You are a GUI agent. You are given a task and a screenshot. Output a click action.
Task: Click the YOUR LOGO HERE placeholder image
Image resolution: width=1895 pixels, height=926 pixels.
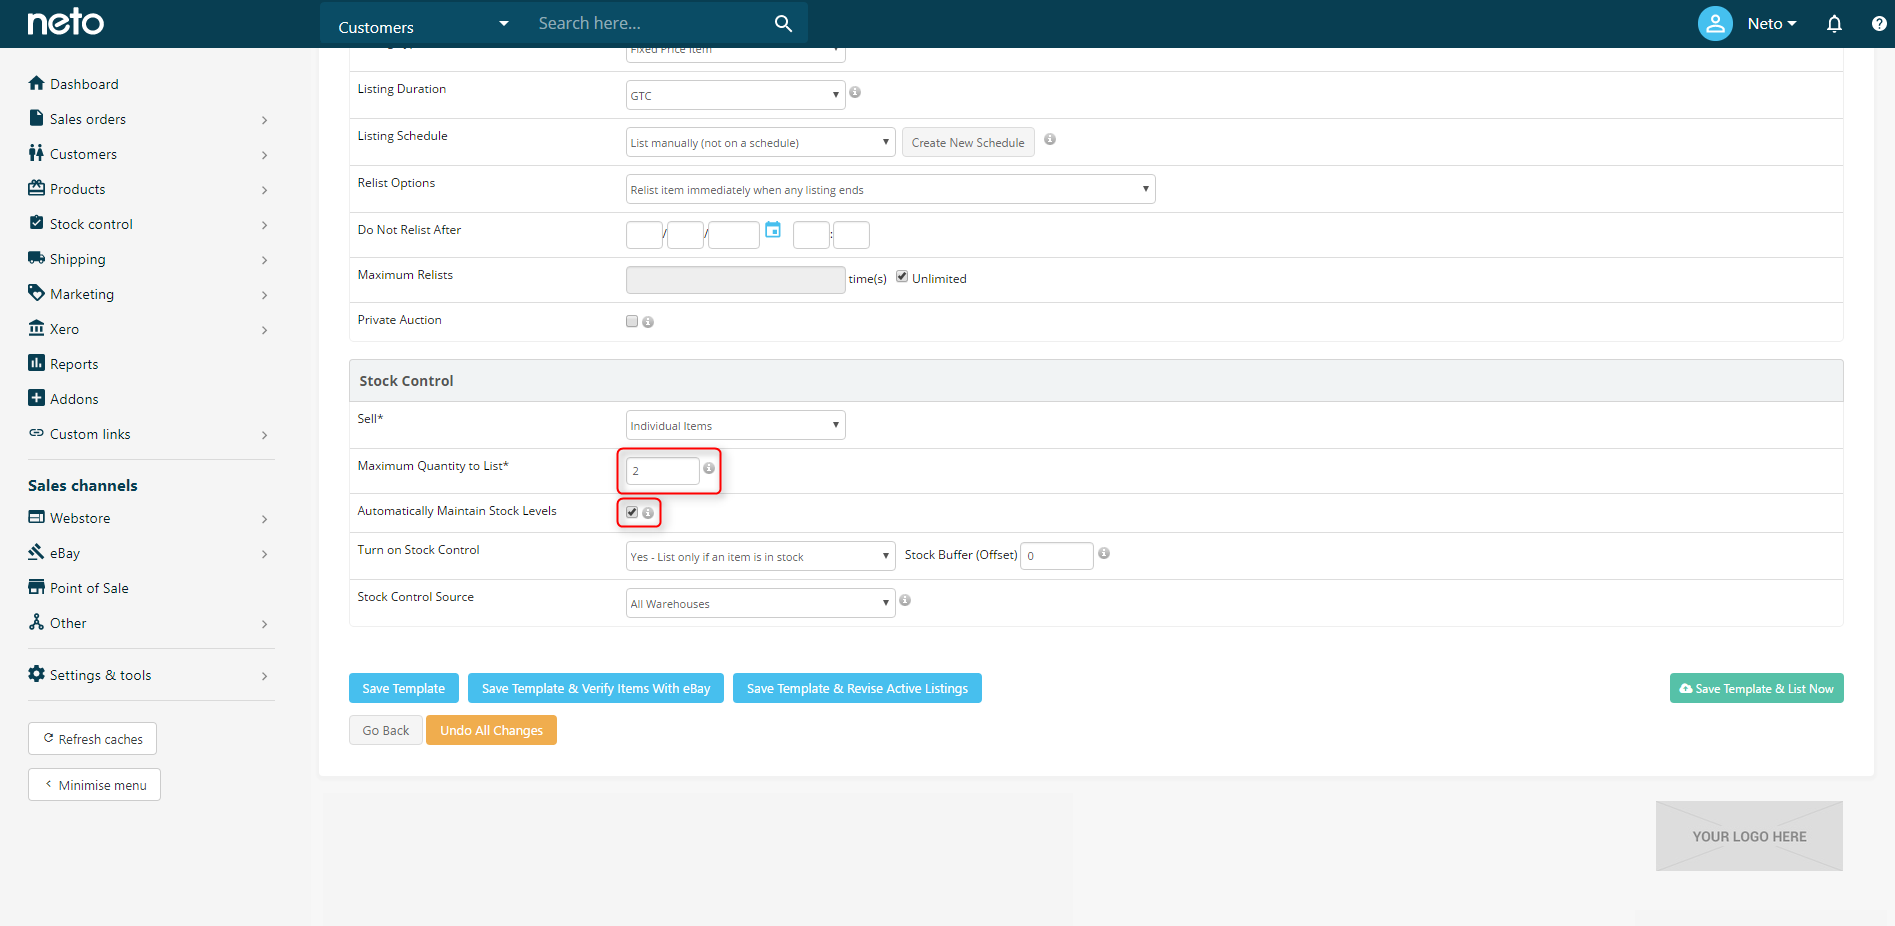[1749, 836]
